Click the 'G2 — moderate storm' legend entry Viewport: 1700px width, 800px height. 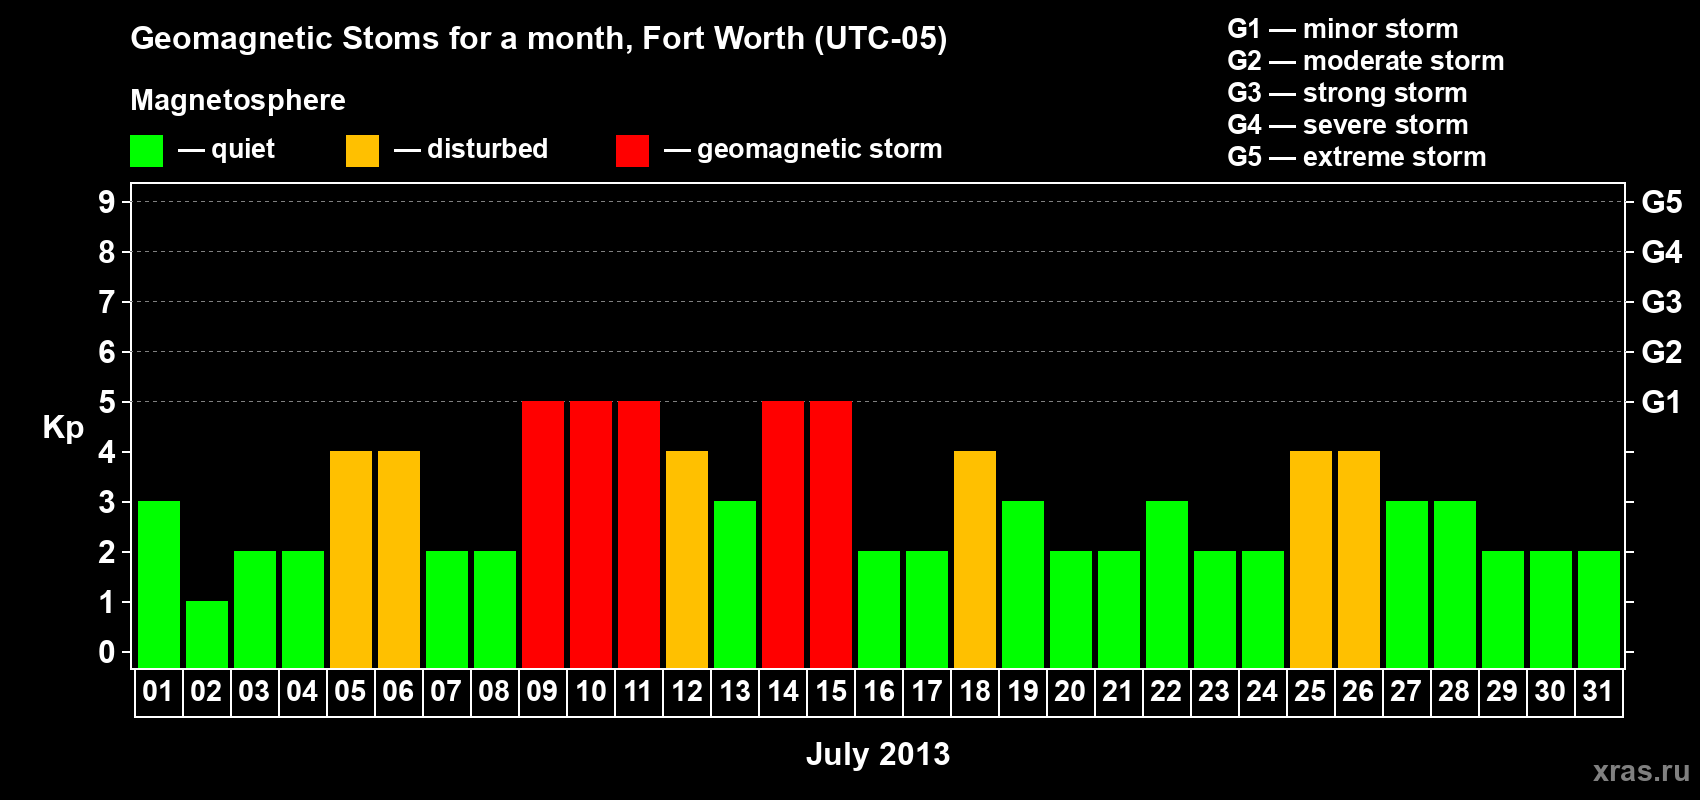(1366, 61)
